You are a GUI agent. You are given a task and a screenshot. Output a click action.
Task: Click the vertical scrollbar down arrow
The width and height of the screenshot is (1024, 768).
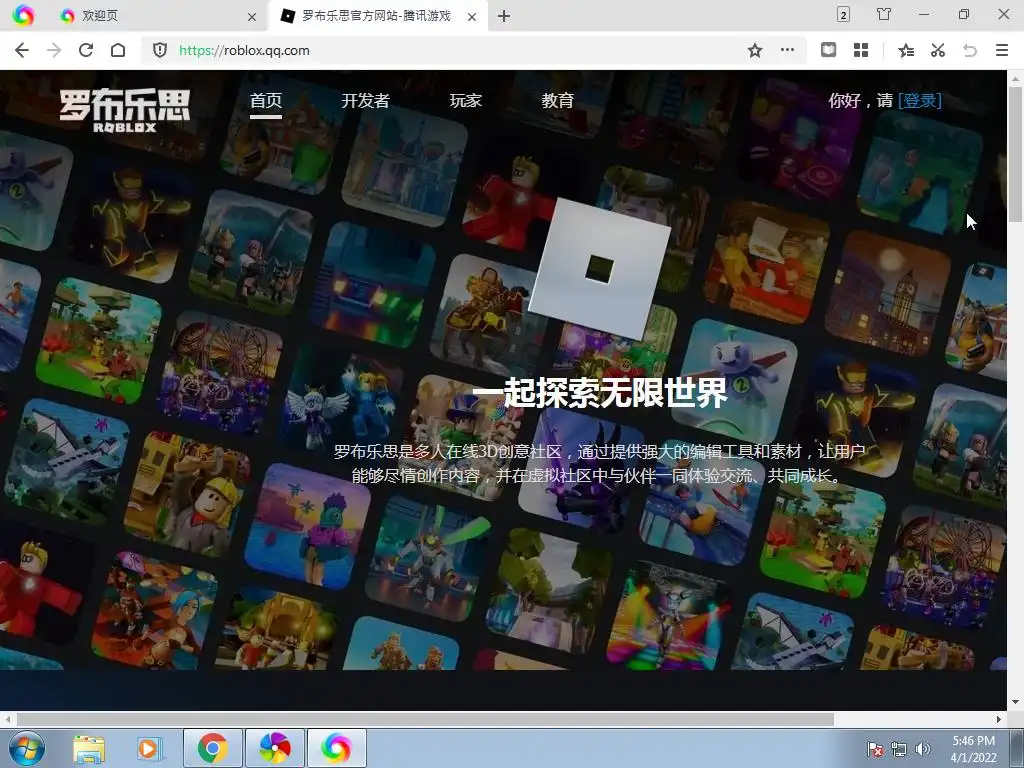point(1016,702)
